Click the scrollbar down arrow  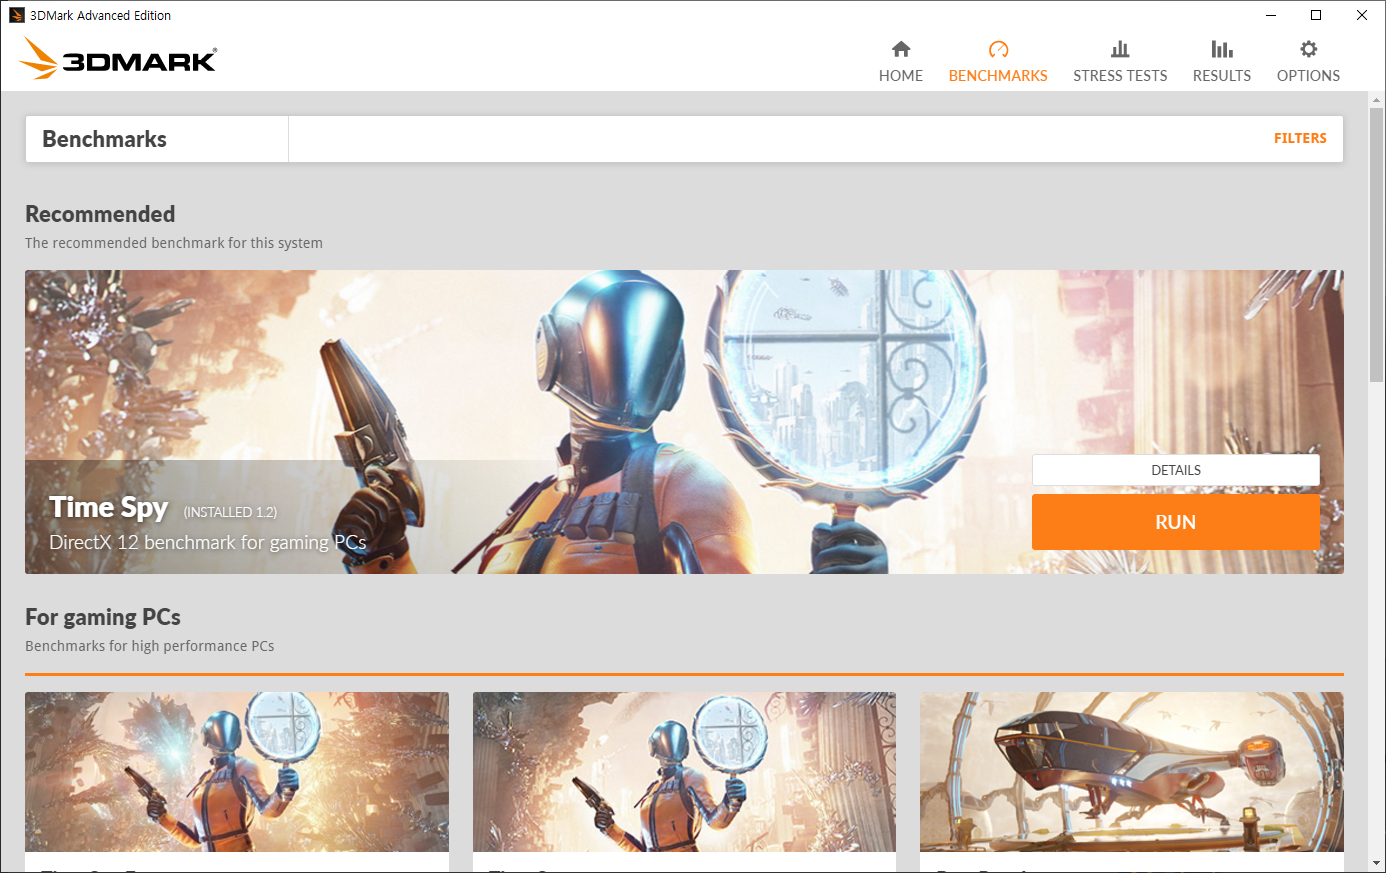click(x=1376, y=863)
